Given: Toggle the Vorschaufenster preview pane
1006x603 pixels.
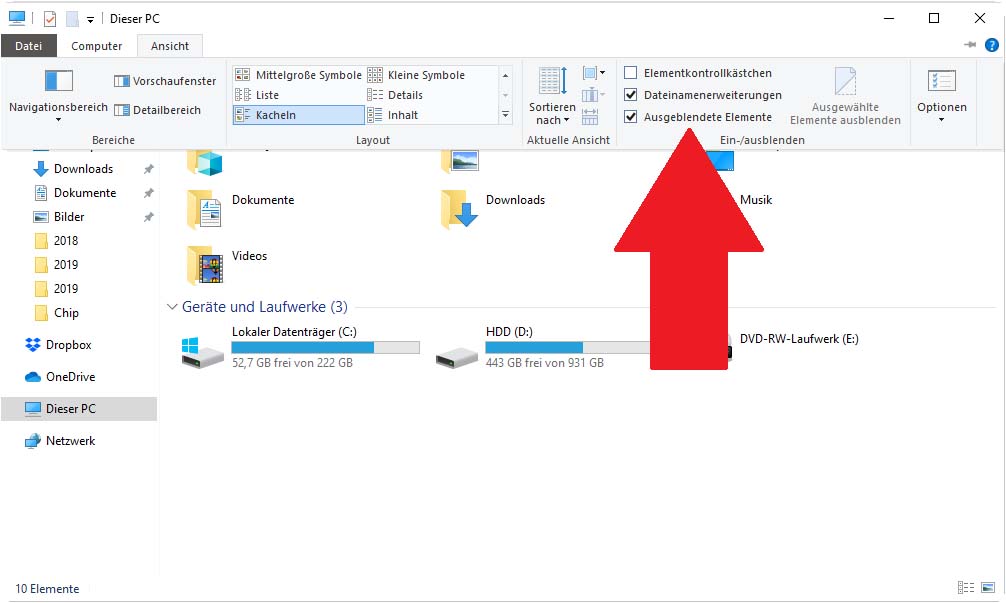Looking at the screenshot, I should [164, 81].
